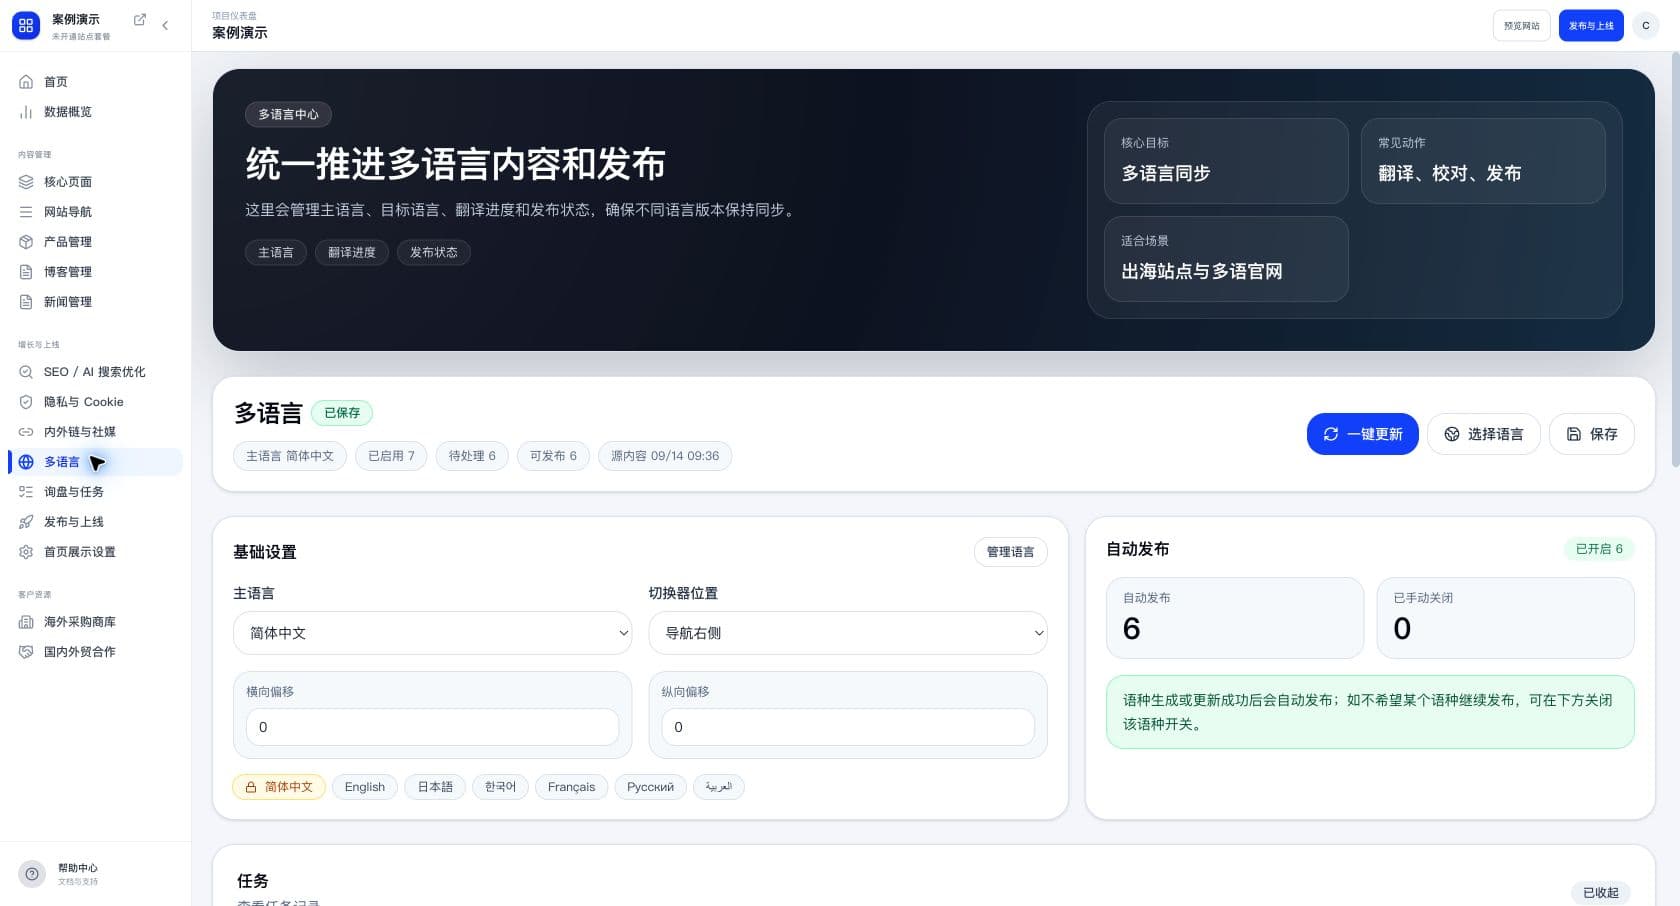Click the 出海站点与多语官网 card
The width and height of the screenshot is (1680, 906).
click(x=1226, y=259)
